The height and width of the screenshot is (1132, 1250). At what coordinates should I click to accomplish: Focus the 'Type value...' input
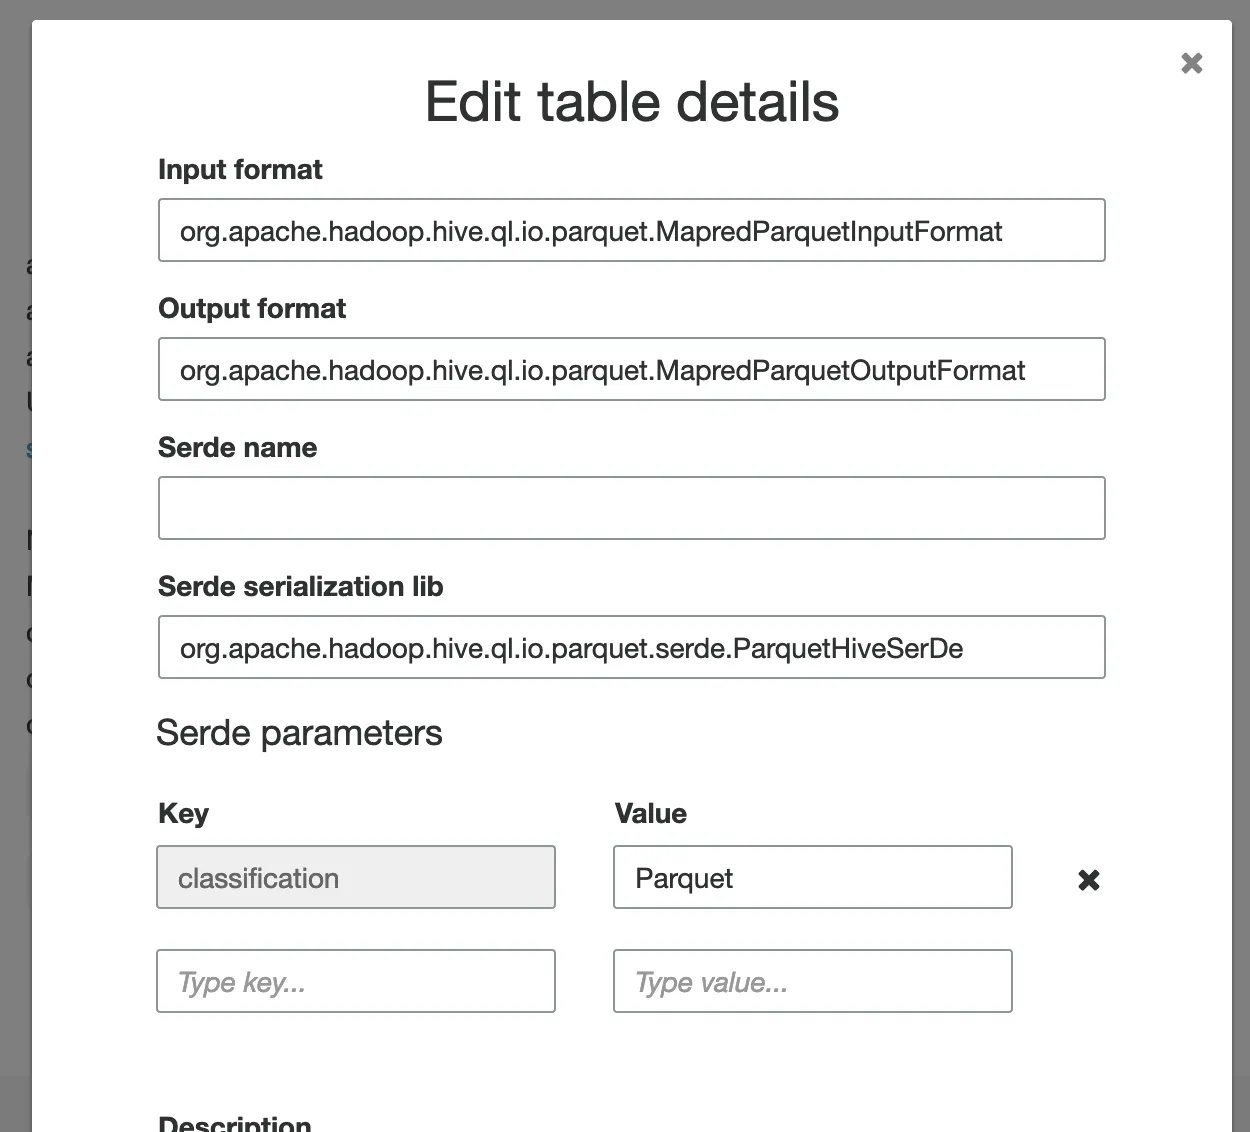tap(812, 982)
